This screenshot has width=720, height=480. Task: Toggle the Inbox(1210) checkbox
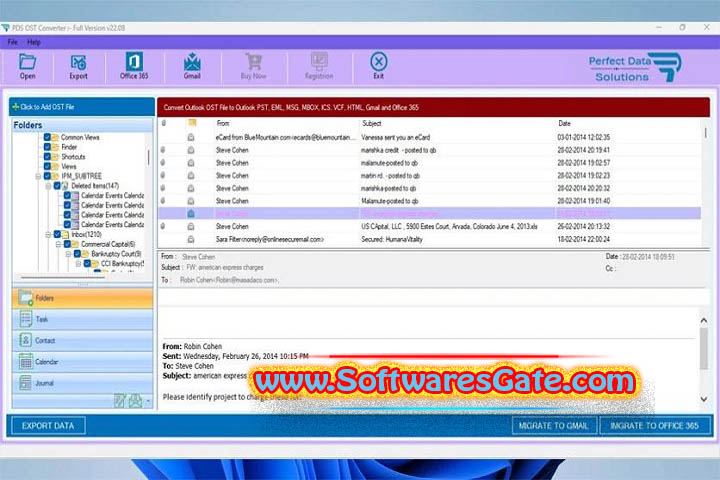tap(57, 234)
